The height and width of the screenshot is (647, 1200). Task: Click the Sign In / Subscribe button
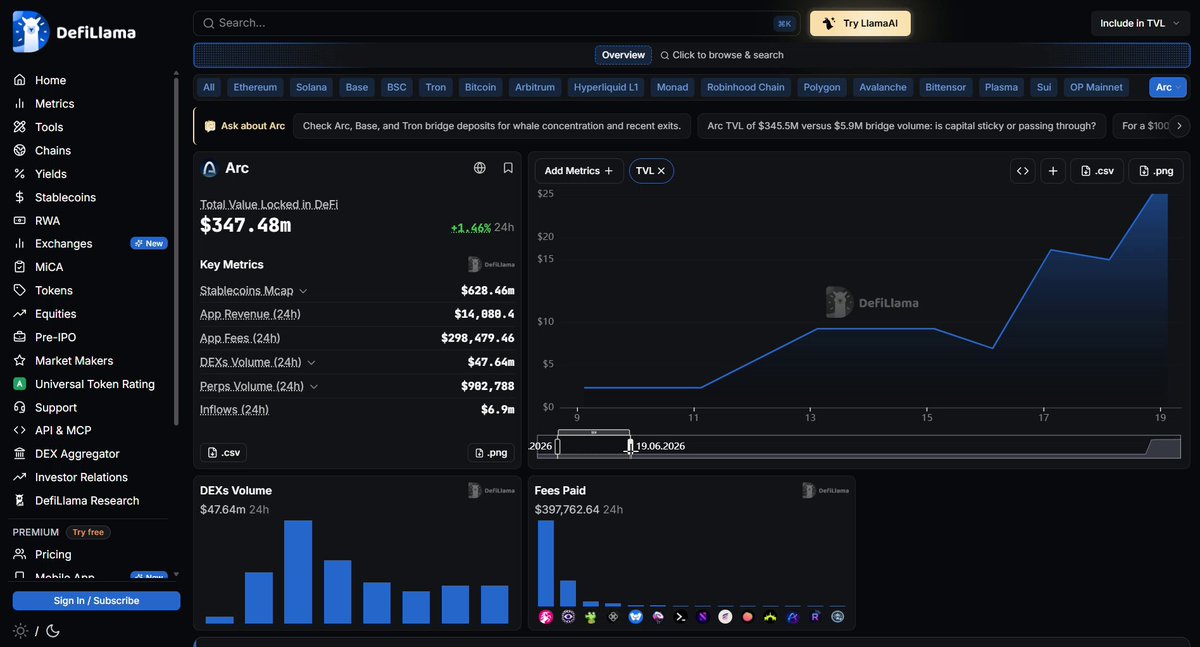[x=96, y=601]
